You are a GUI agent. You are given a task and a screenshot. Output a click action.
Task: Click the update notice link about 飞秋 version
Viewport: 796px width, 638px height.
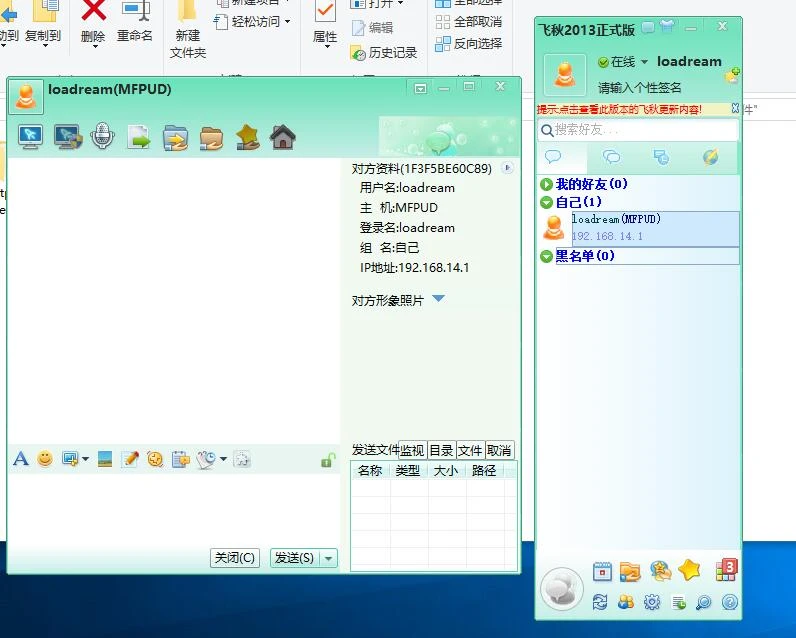[x=619, y=109]
